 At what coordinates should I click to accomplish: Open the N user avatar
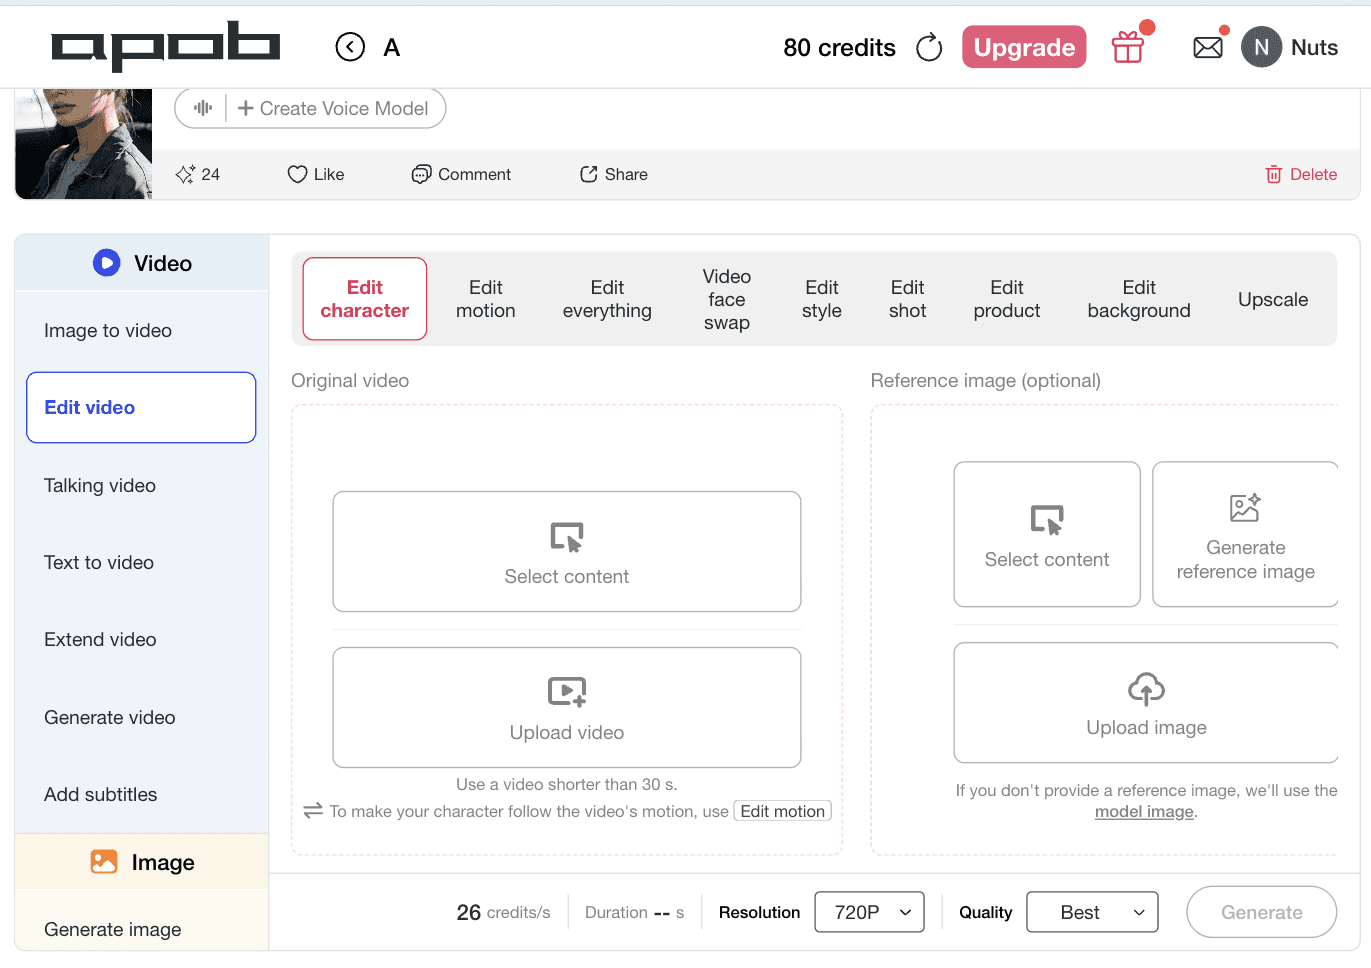tap(1261, 47)
